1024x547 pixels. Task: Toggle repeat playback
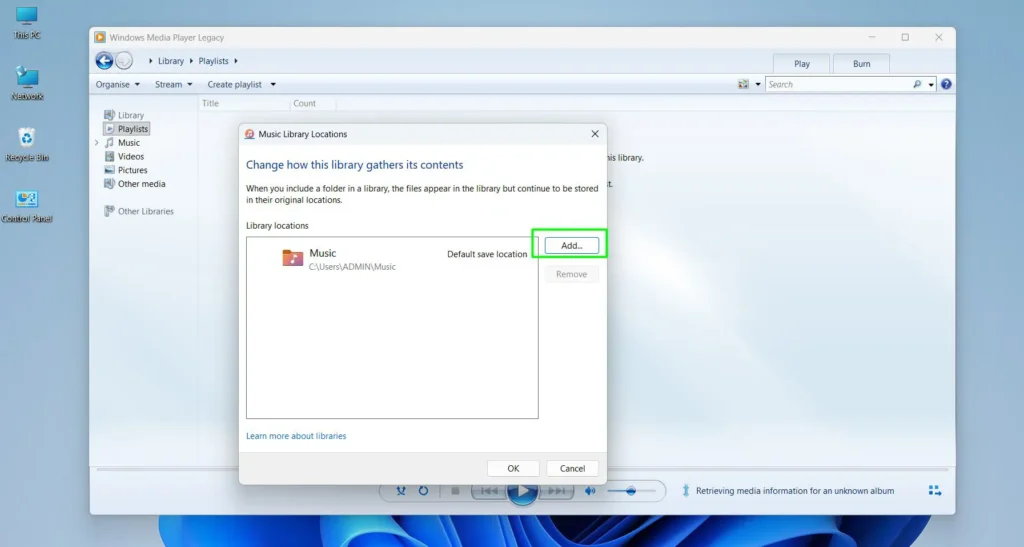coord(423,491)
